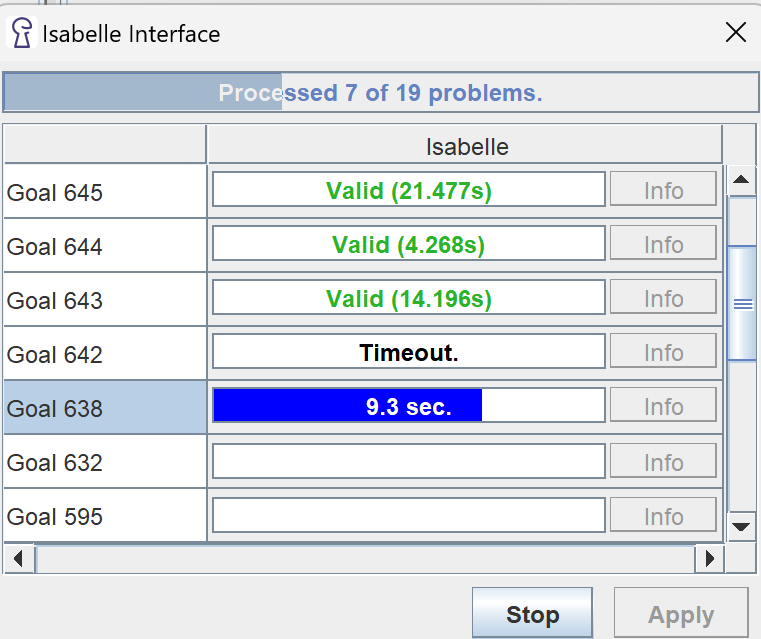Click the vertical scrollbar thumb

point(742,304)
